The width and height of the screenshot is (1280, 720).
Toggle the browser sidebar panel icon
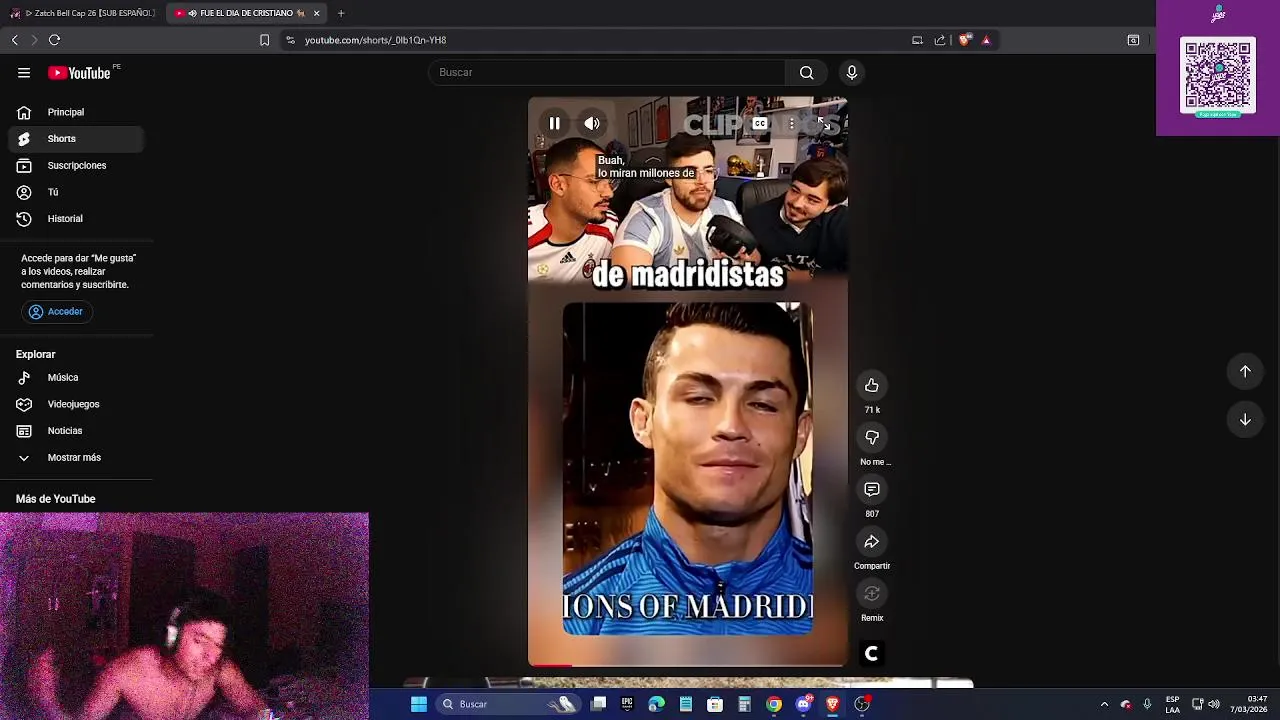[1133, 40]
